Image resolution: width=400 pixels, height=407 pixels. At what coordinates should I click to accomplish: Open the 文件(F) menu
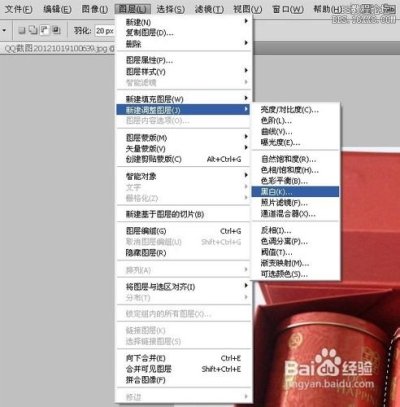coord(19,9)
